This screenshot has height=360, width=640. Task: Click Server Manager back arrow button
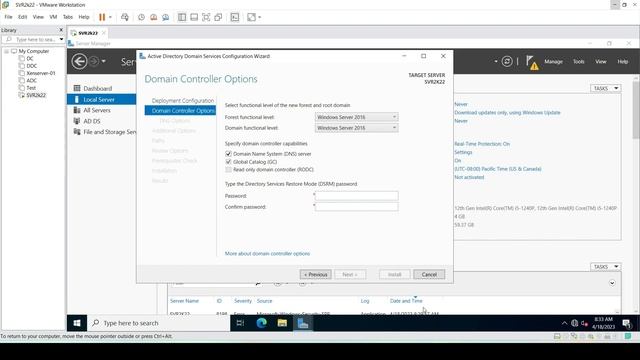pyautogui.click(x=79, y=62)
